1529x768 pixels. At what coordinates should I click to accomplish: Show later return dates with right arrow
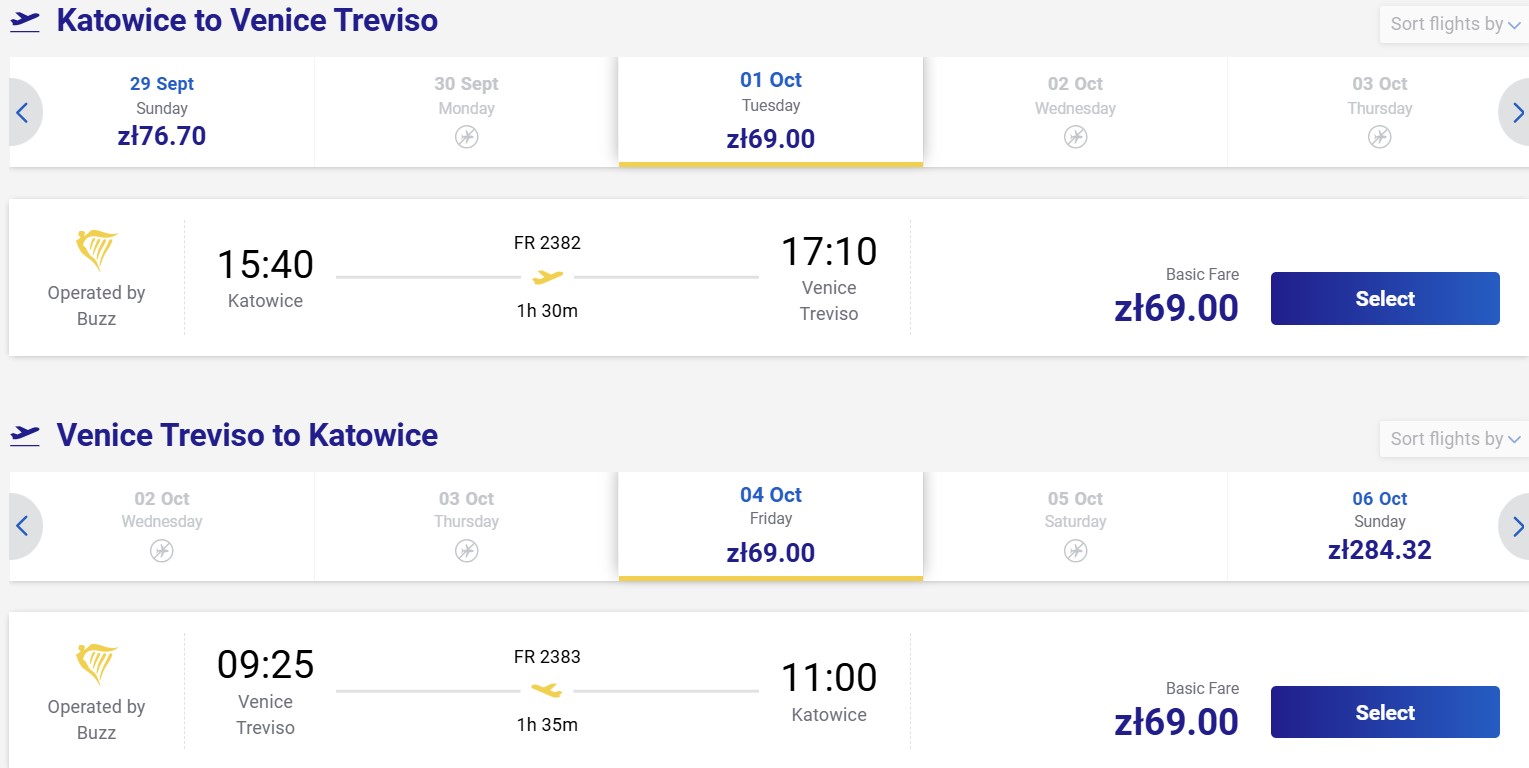point(1515,526)
